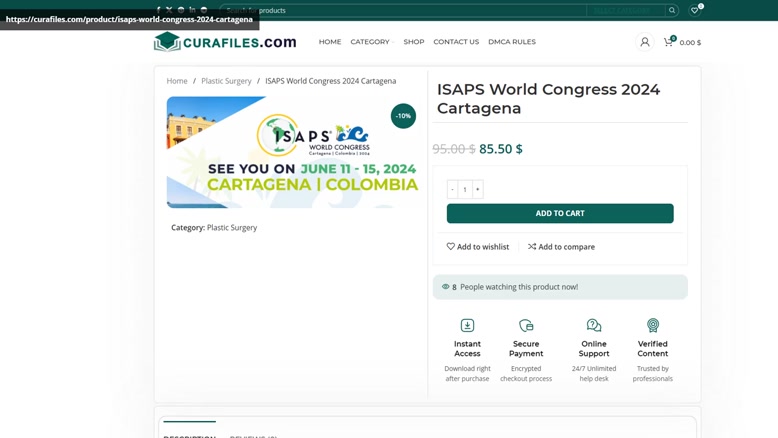The width and height of the screenshot is (778, 438).
Task: Click the eye icon beside watchers count
Action: click(x=446, y=287)
